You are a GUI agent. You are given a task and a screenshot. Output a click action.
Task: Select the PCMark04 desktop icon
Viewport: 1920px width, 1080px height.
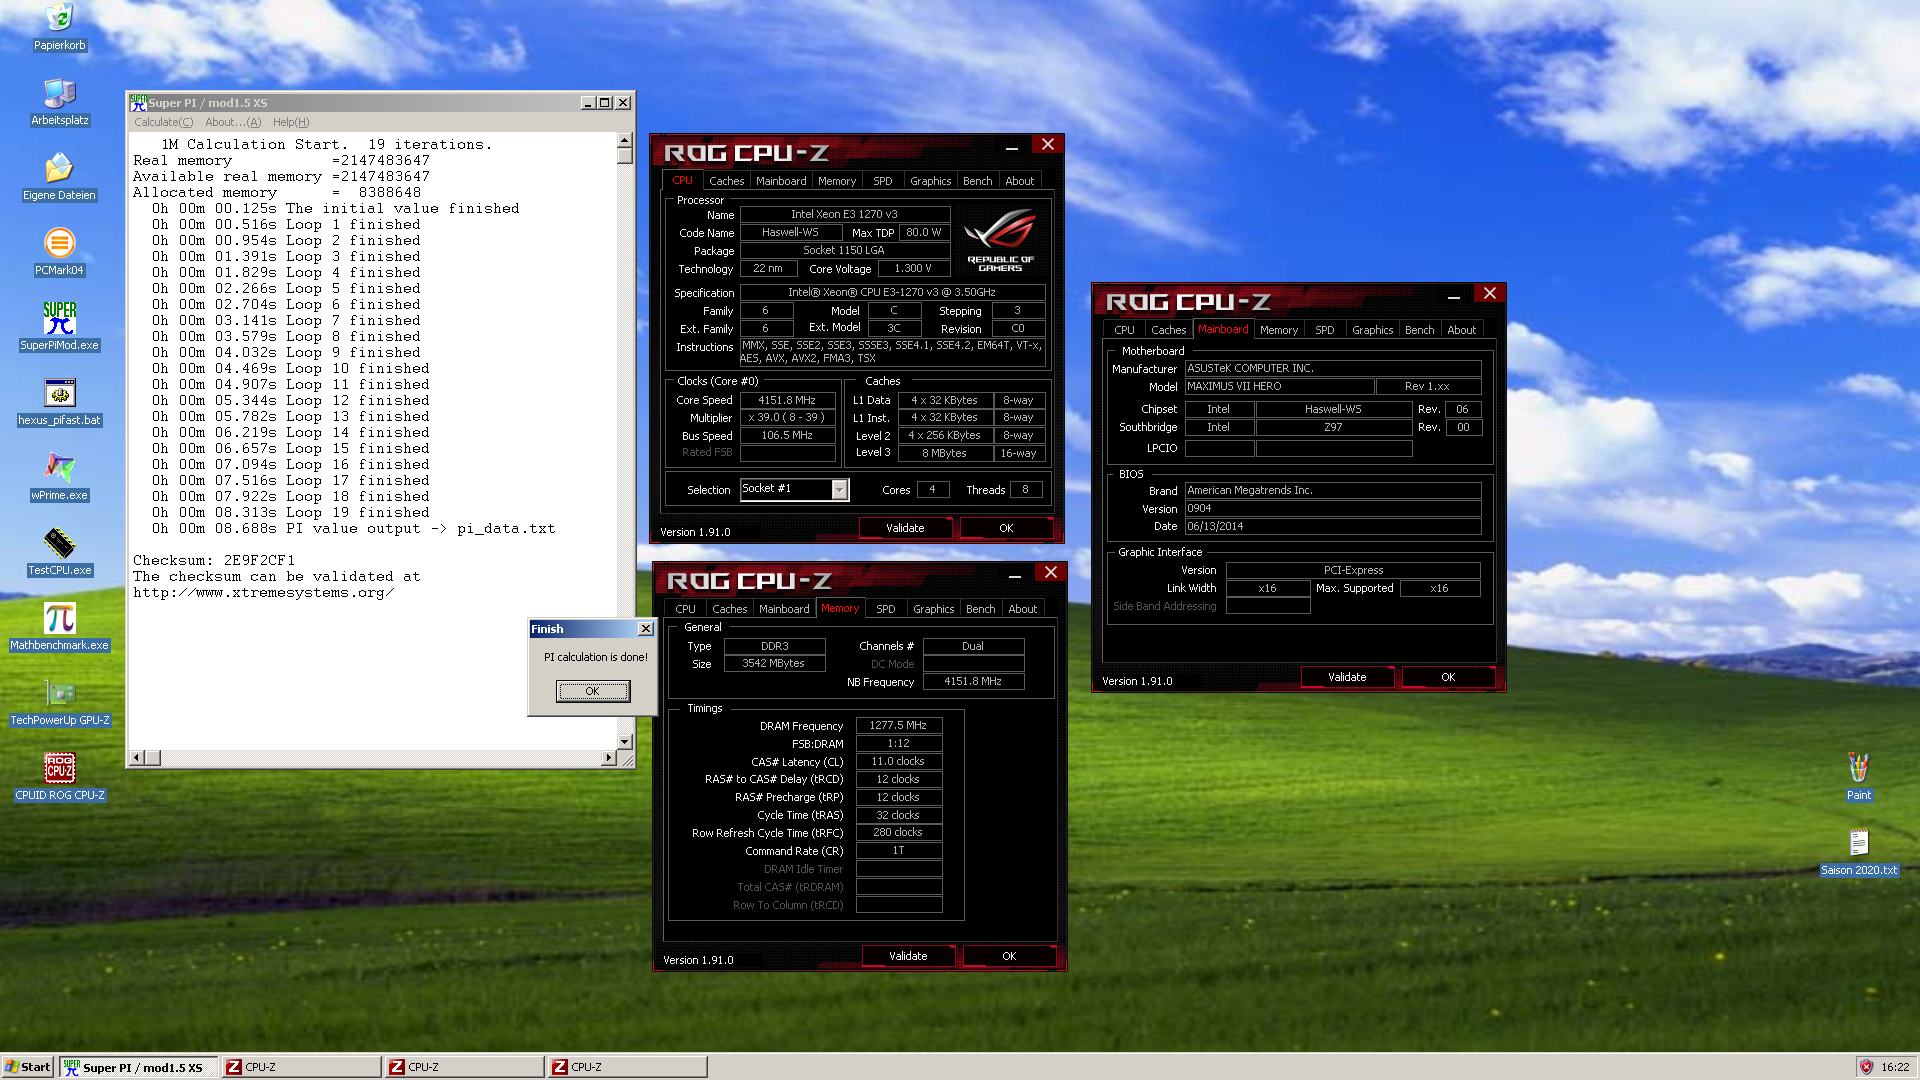(59, 252)
